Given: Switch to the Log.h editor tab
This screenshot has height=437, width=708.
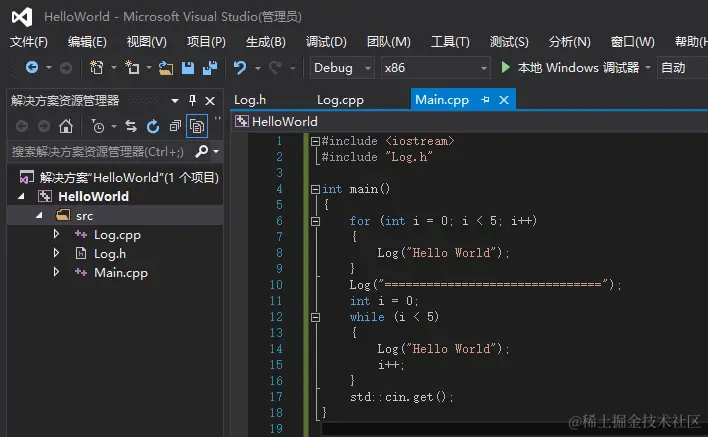Looking at the screenshot, I should point(250,100).
